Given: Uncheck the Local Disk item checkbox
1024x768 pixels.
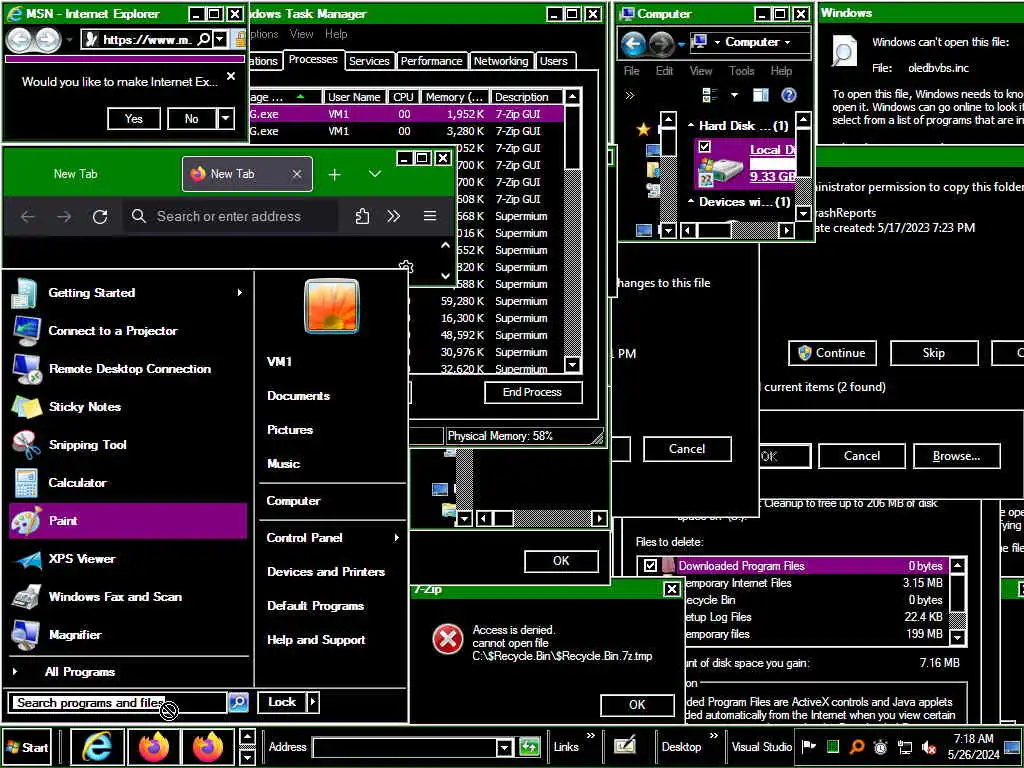Looking at the screenshot, I should click(705, 146).
